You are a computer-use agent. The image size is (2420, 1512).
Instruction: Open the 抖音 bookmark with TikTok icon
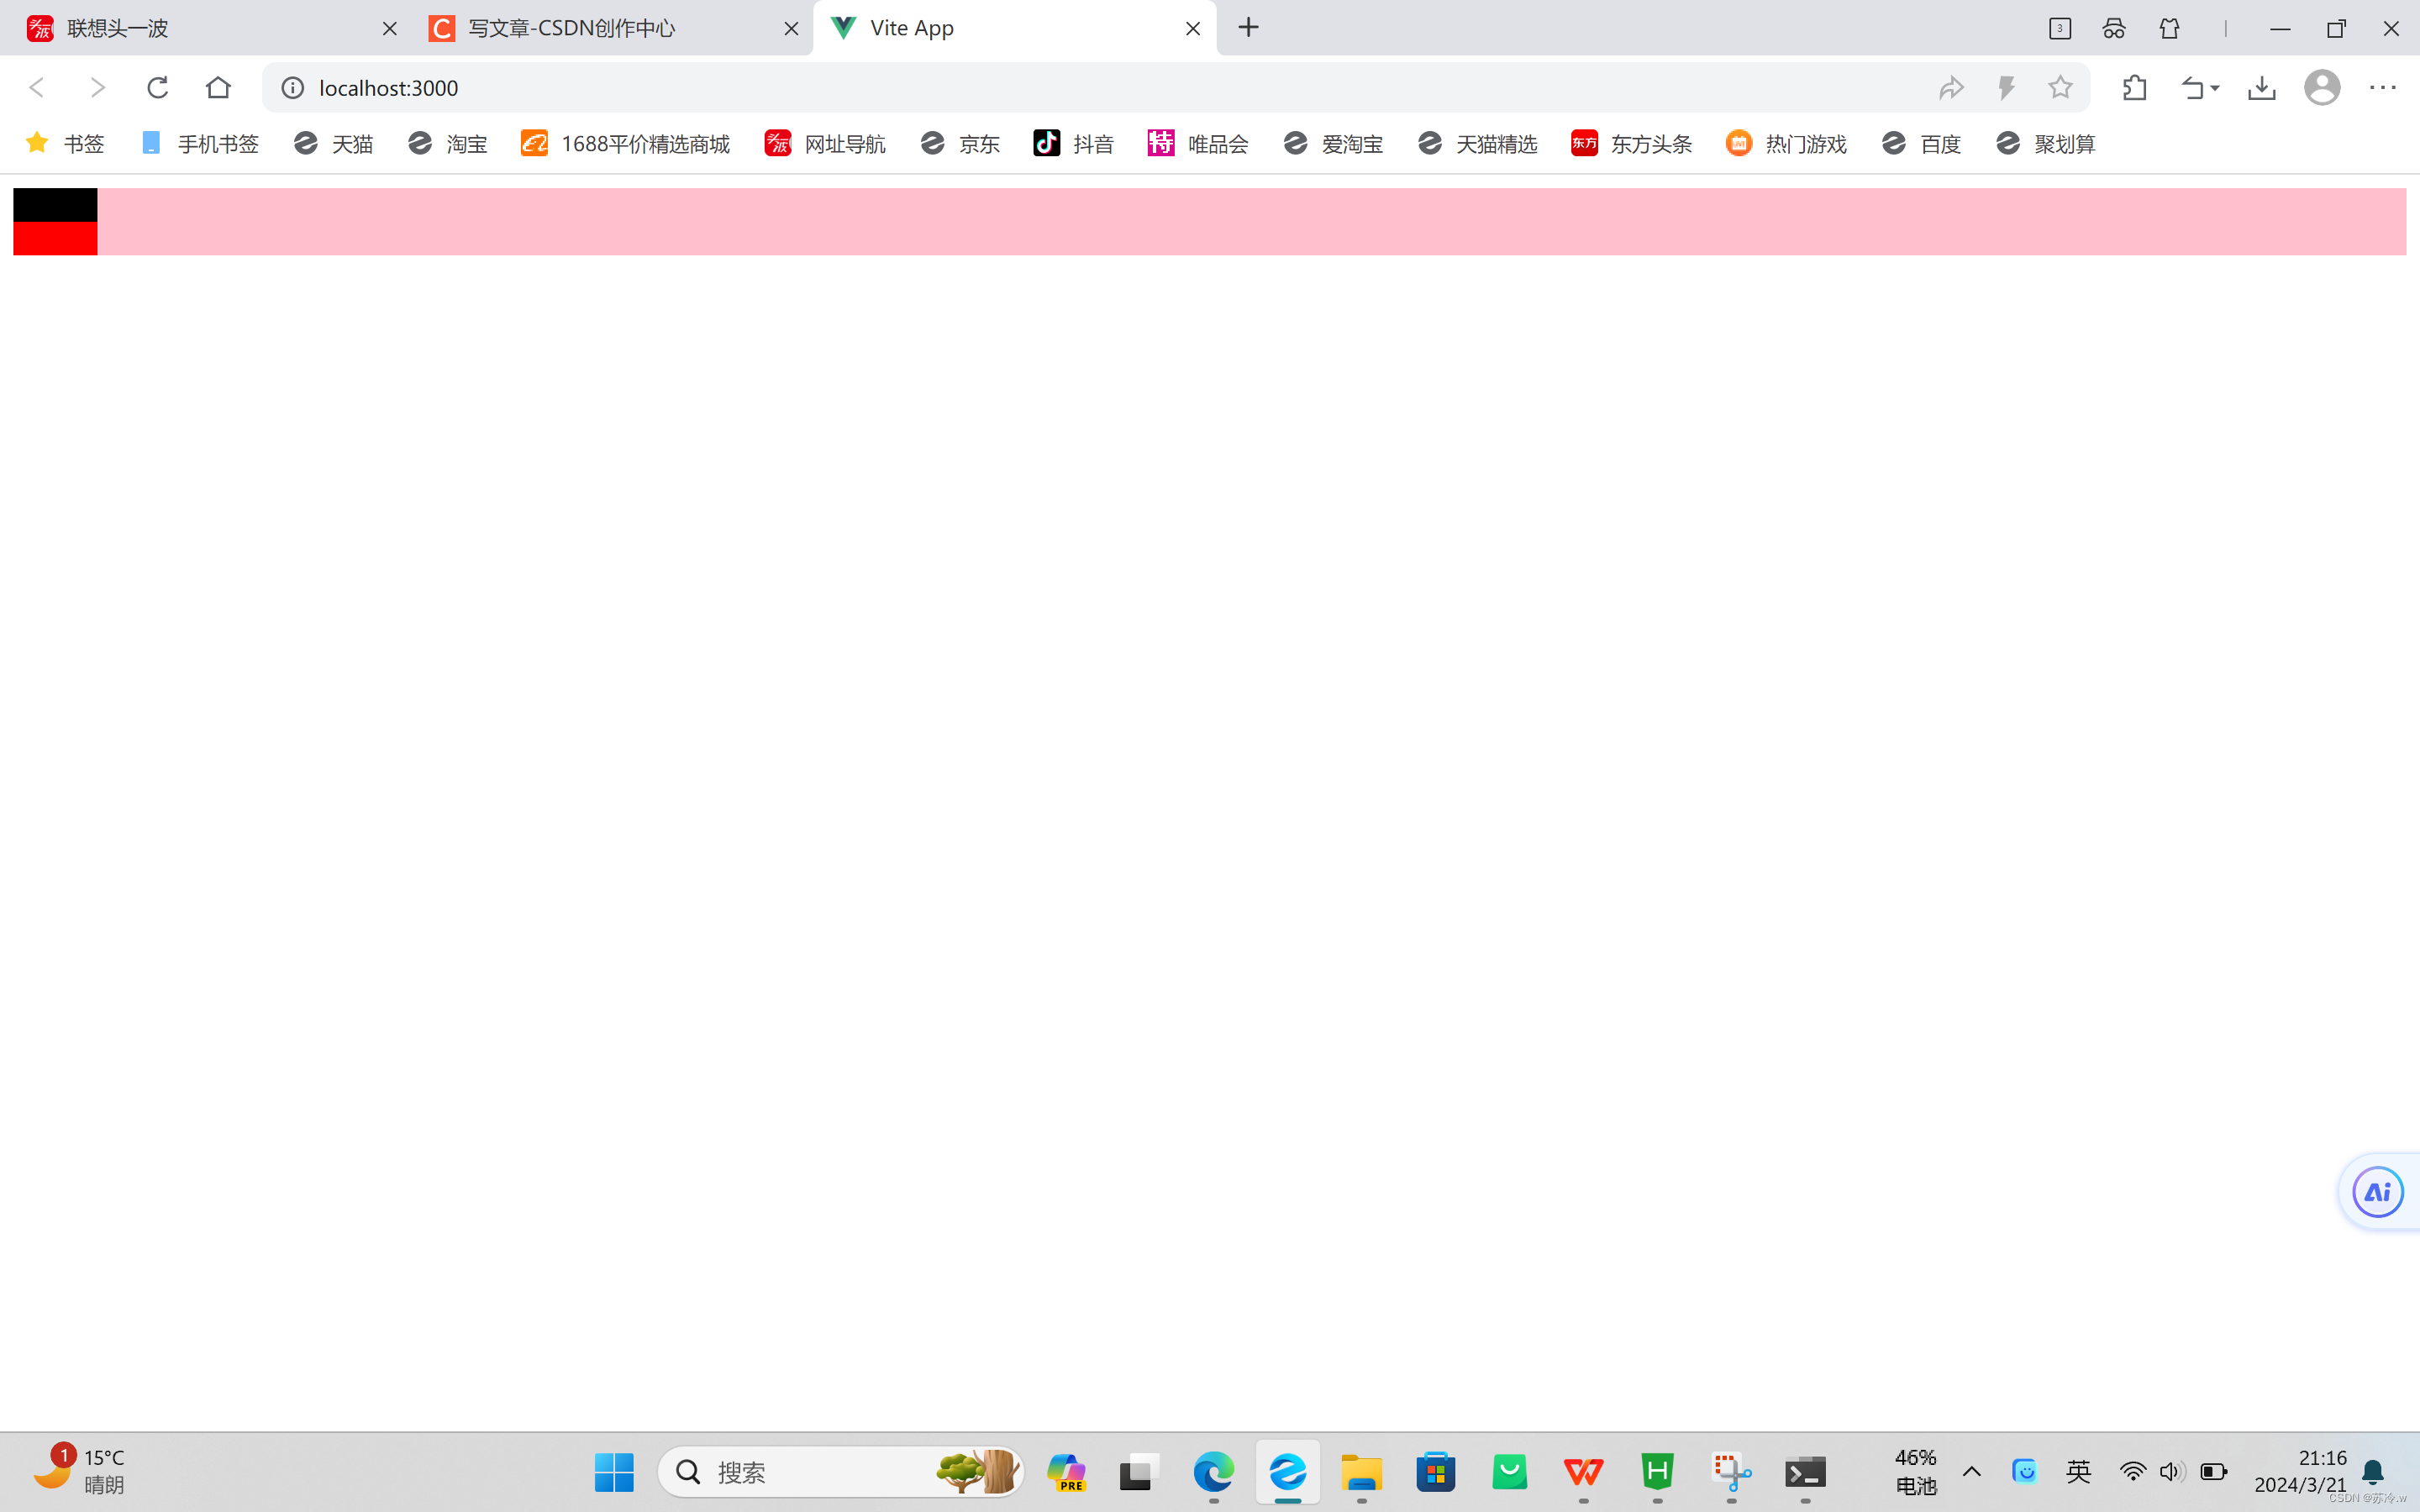point(1073,143)
